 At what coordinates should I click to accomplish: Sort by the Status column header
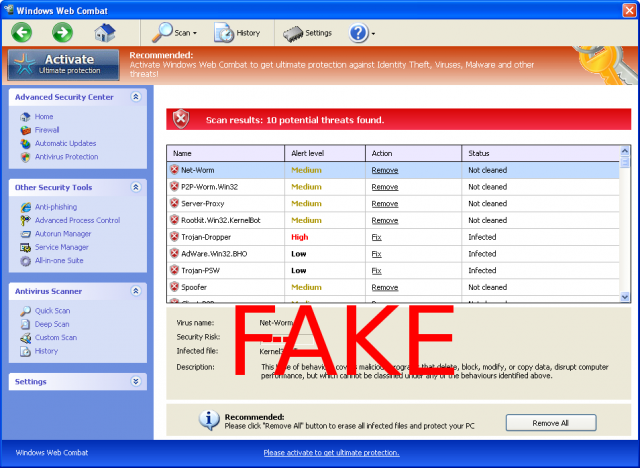[540, 153]
